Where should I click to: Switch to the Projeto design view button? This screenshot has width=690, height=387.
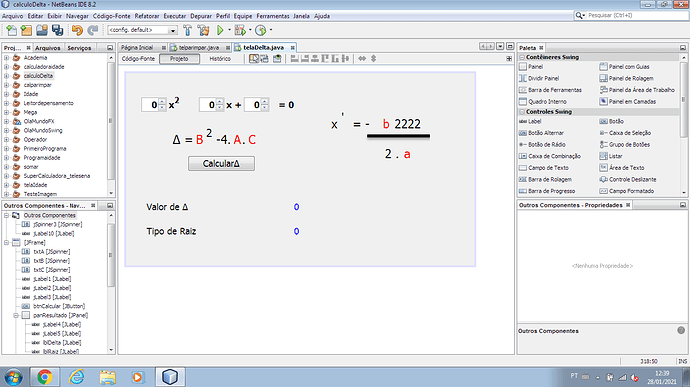179,59
